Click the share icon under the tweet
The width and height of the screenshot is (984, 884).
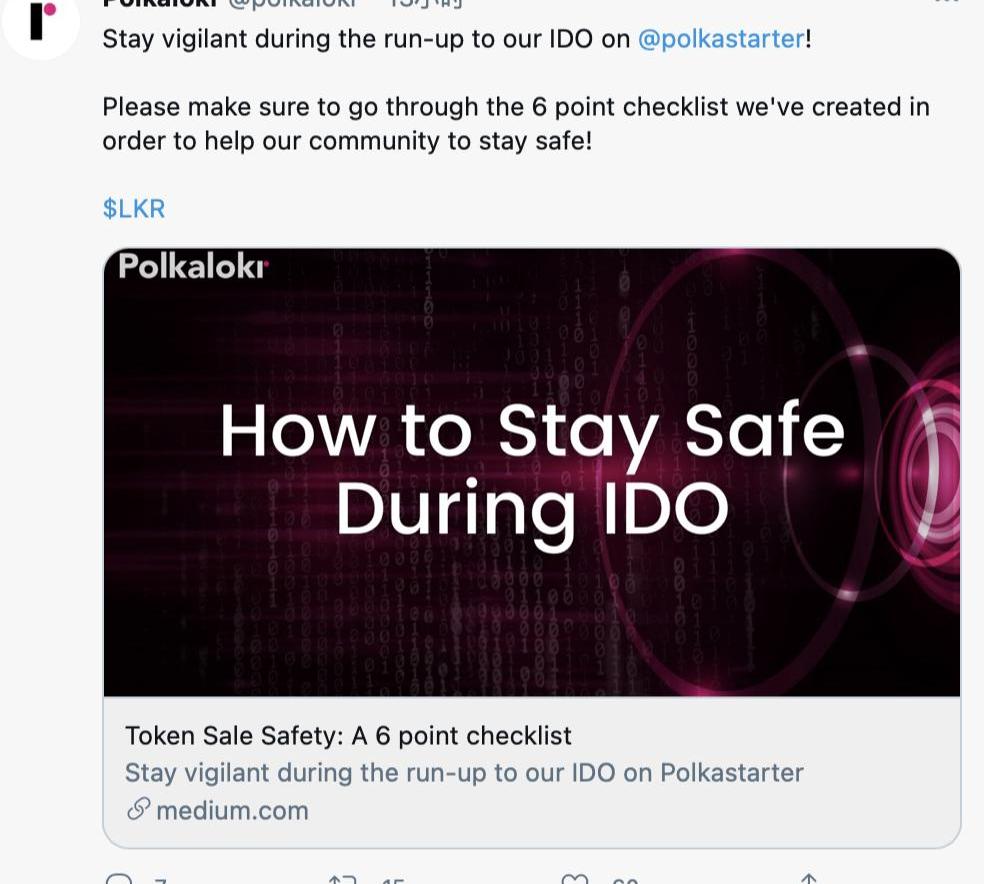point(808,879)
